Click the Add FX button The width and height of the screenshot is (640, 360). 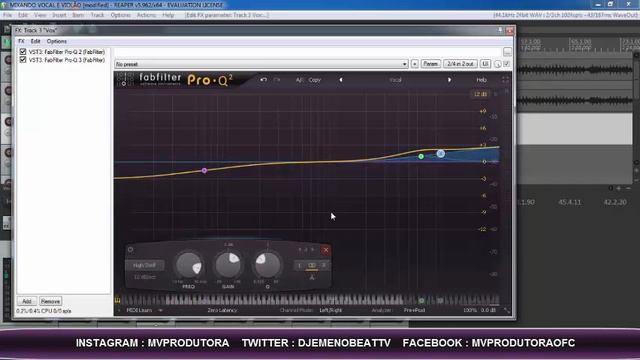pyautogui.click(x=27, y=301)
